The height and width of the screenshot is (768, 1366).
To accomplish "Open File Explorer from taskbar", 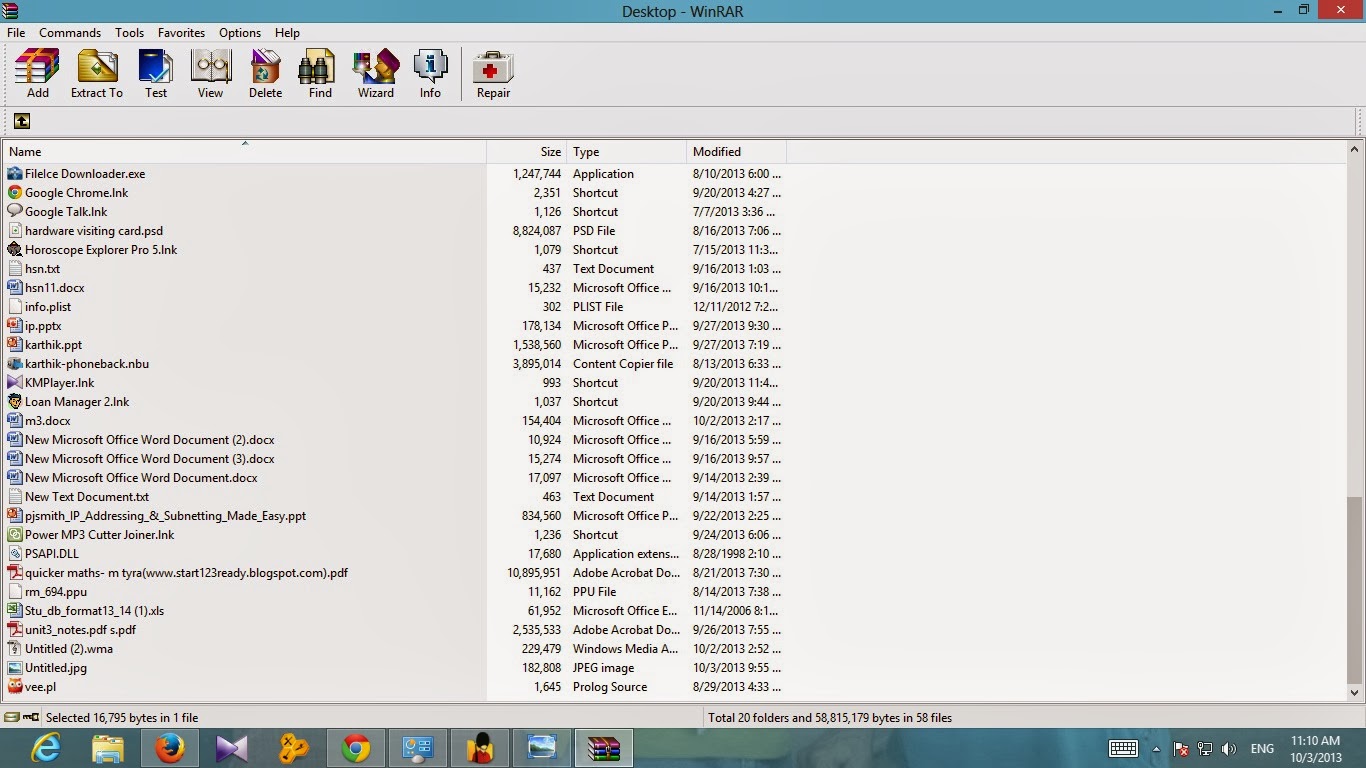I will tap(108, 748).
